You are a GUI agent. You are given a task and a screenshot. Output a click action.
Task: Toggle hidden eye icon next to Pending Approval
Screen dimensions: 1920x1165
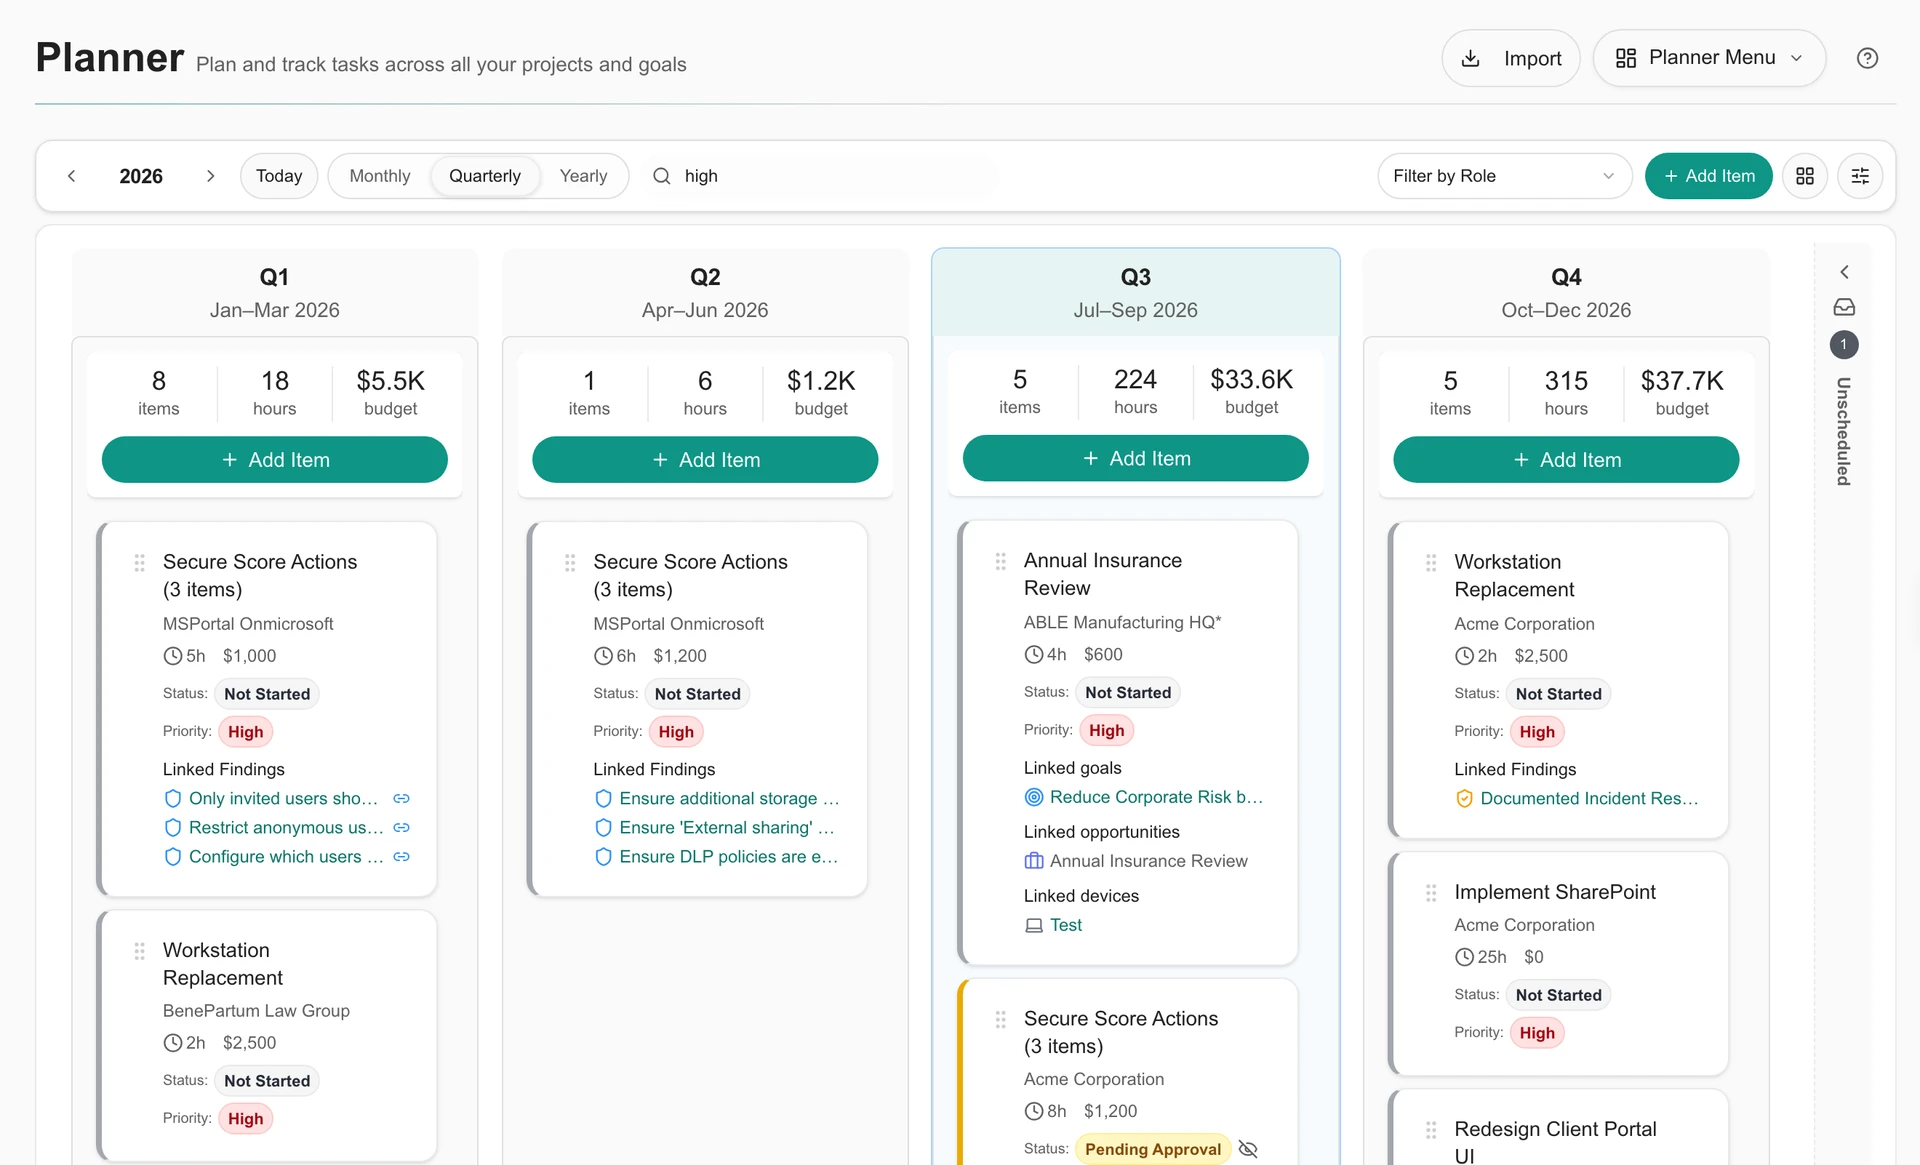click(1247, 1149)
